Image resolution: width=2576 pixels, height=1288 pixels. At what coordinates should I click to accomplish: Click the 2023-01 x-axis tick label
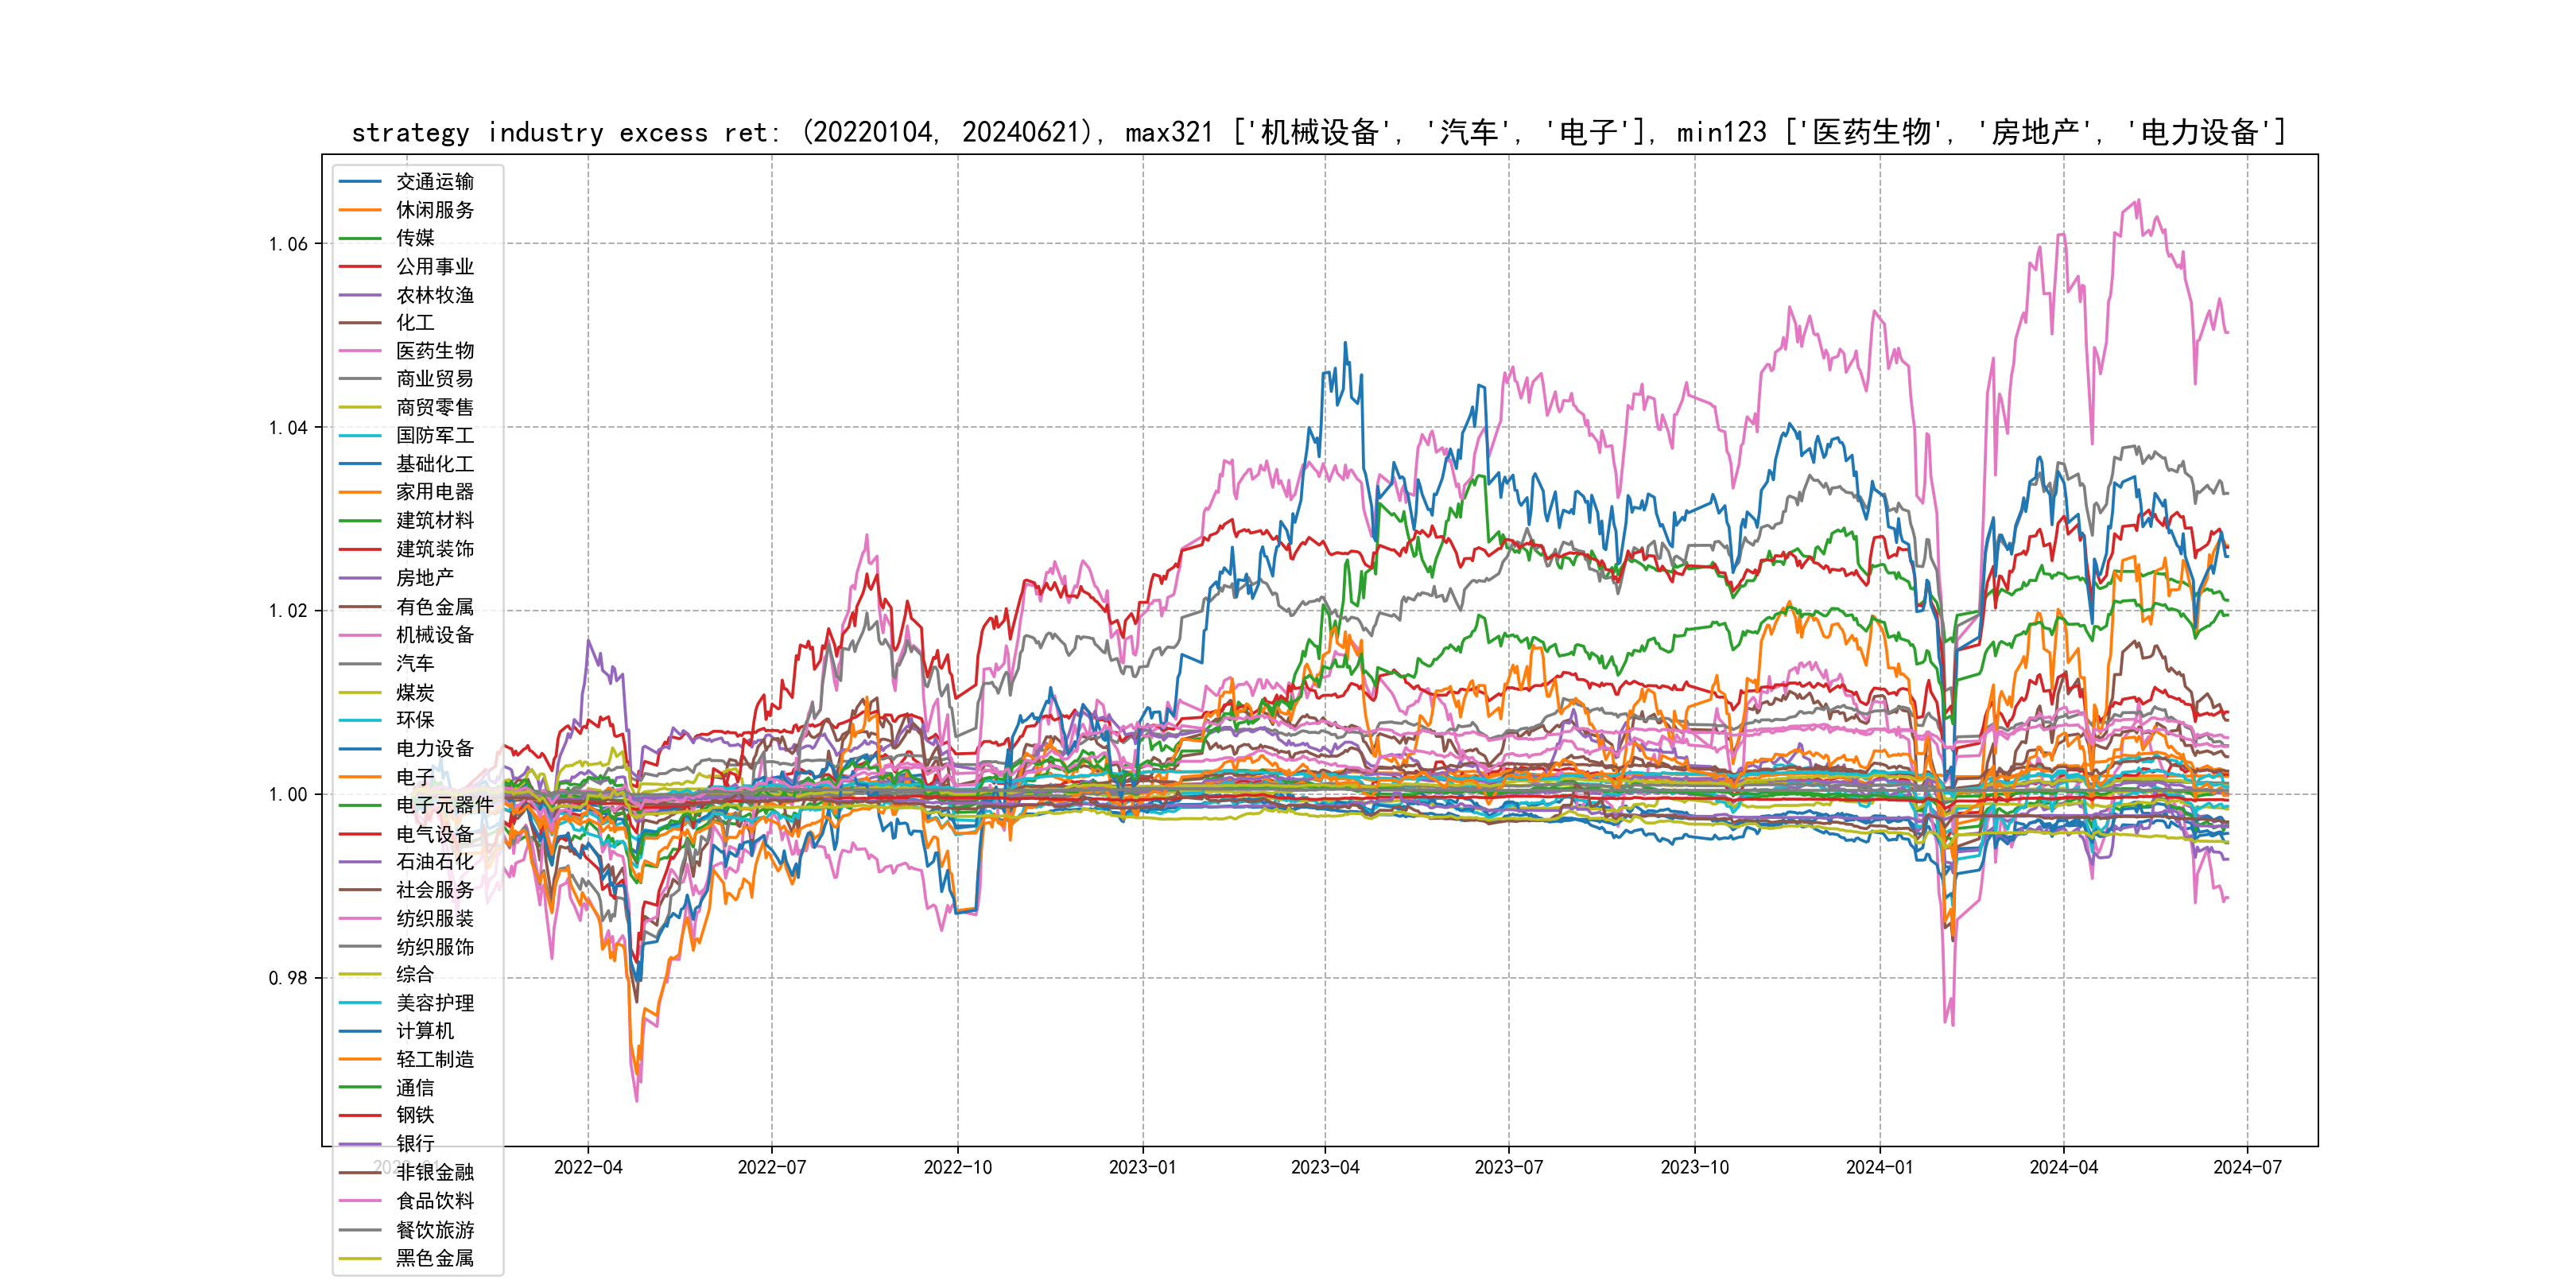click(1142, 1167)
